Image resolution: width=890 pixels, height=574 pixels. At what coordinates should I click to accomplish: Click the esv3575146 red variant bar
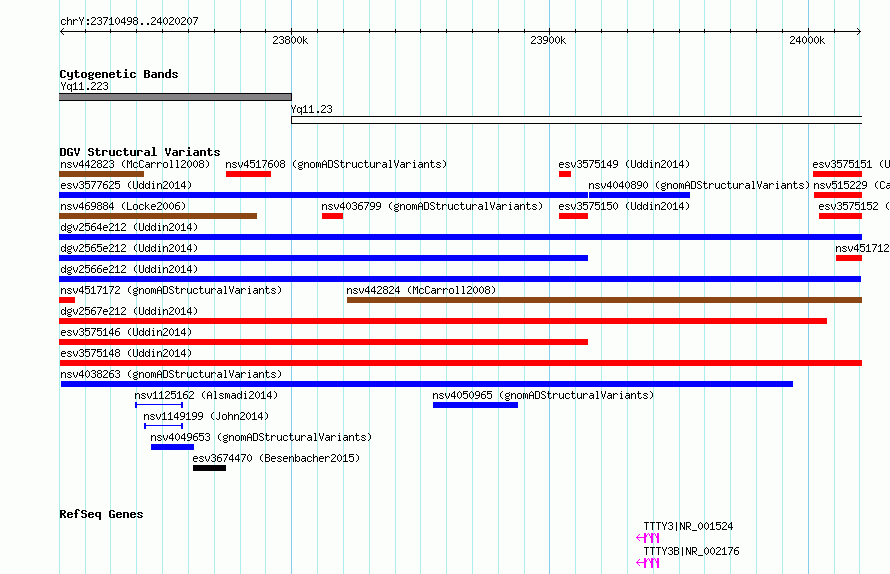point(324,342)
